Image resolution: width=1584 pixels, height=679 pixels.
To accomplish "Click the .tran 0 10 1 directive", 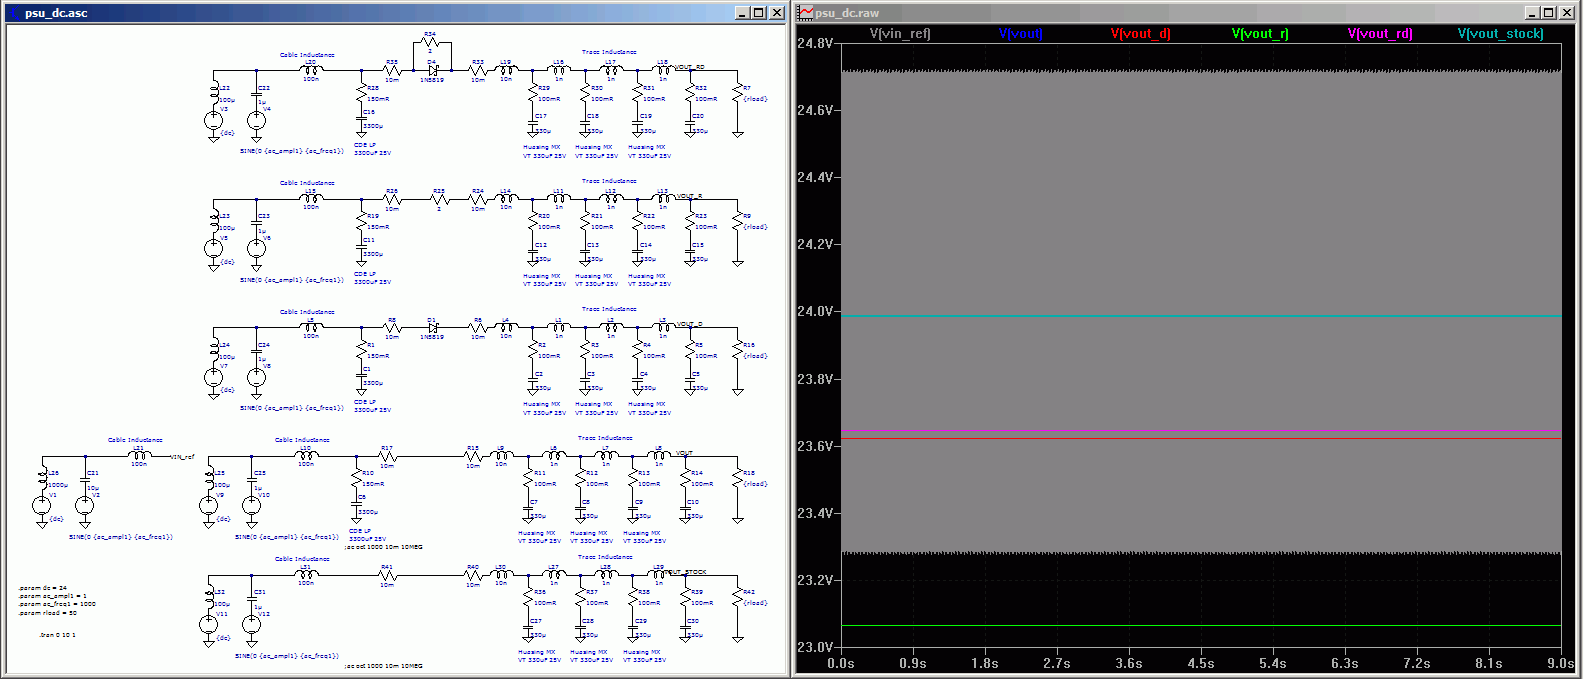I will (57, 635).
